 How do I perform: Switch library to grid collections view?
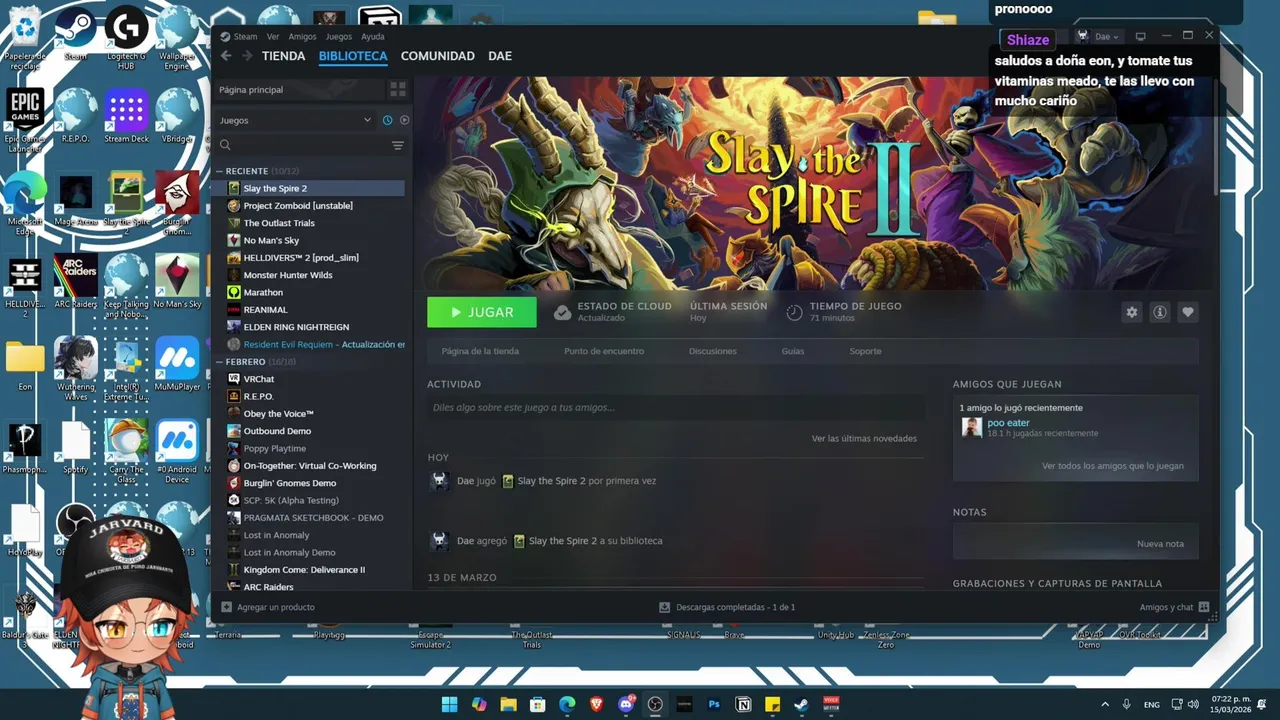tap(398, 89)
